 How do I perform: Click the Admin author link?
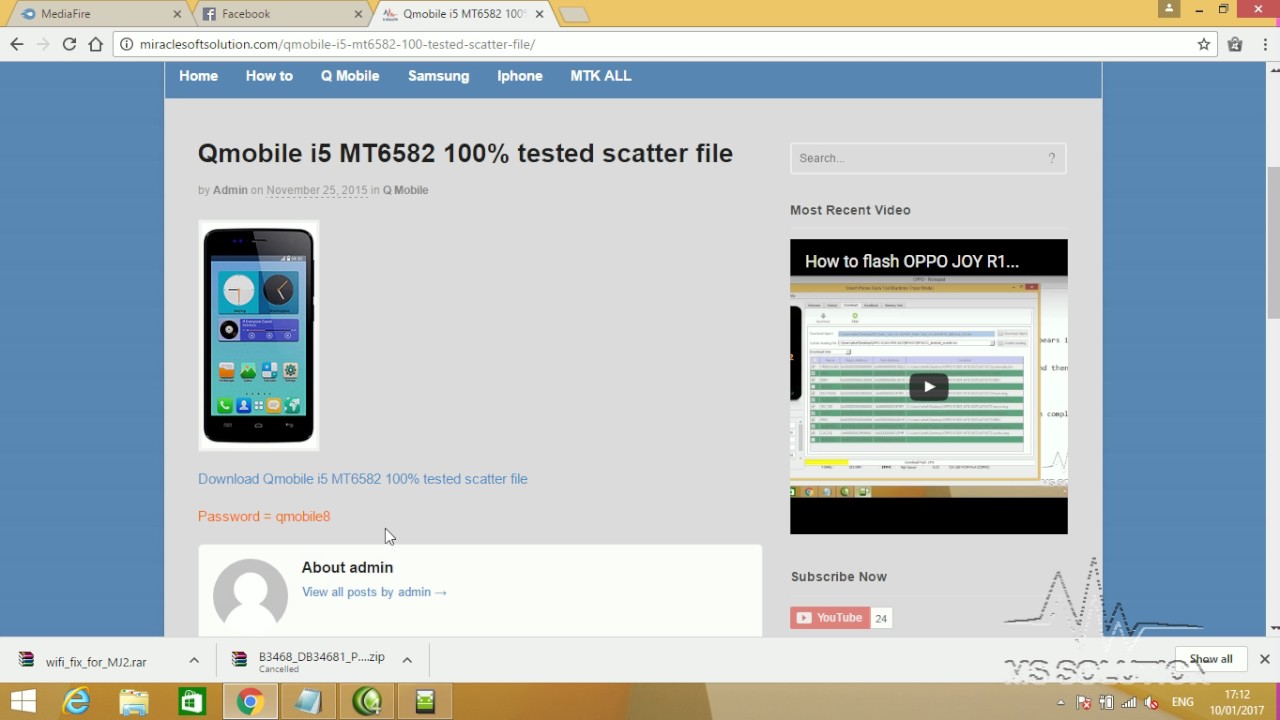pyautogui.click(x=230, y=190)
